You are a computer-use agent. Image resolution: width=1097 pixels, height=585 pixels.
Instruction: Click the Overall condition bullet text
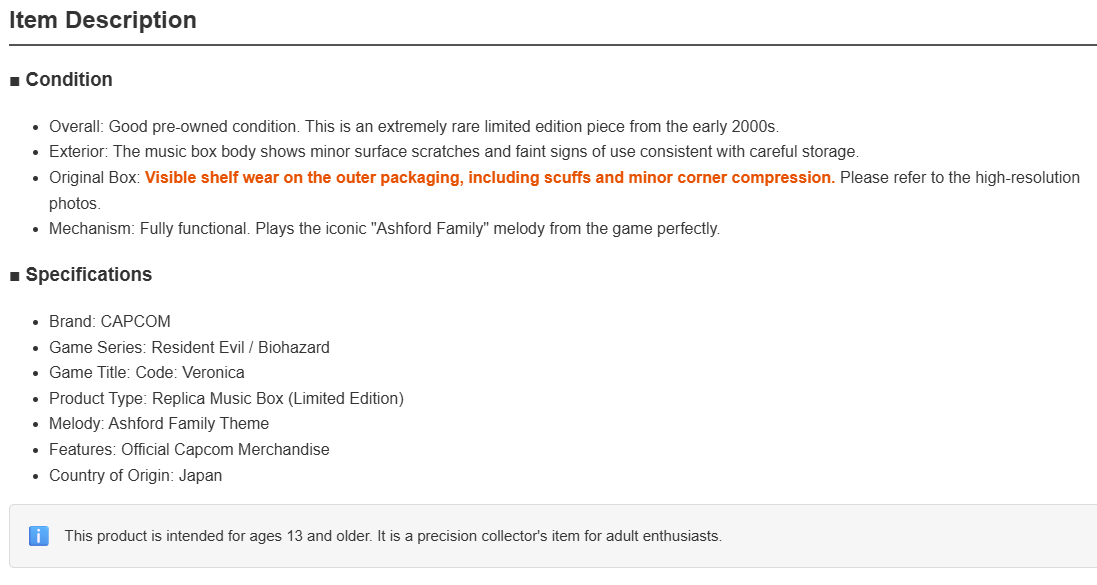click(x=413, y=127)
